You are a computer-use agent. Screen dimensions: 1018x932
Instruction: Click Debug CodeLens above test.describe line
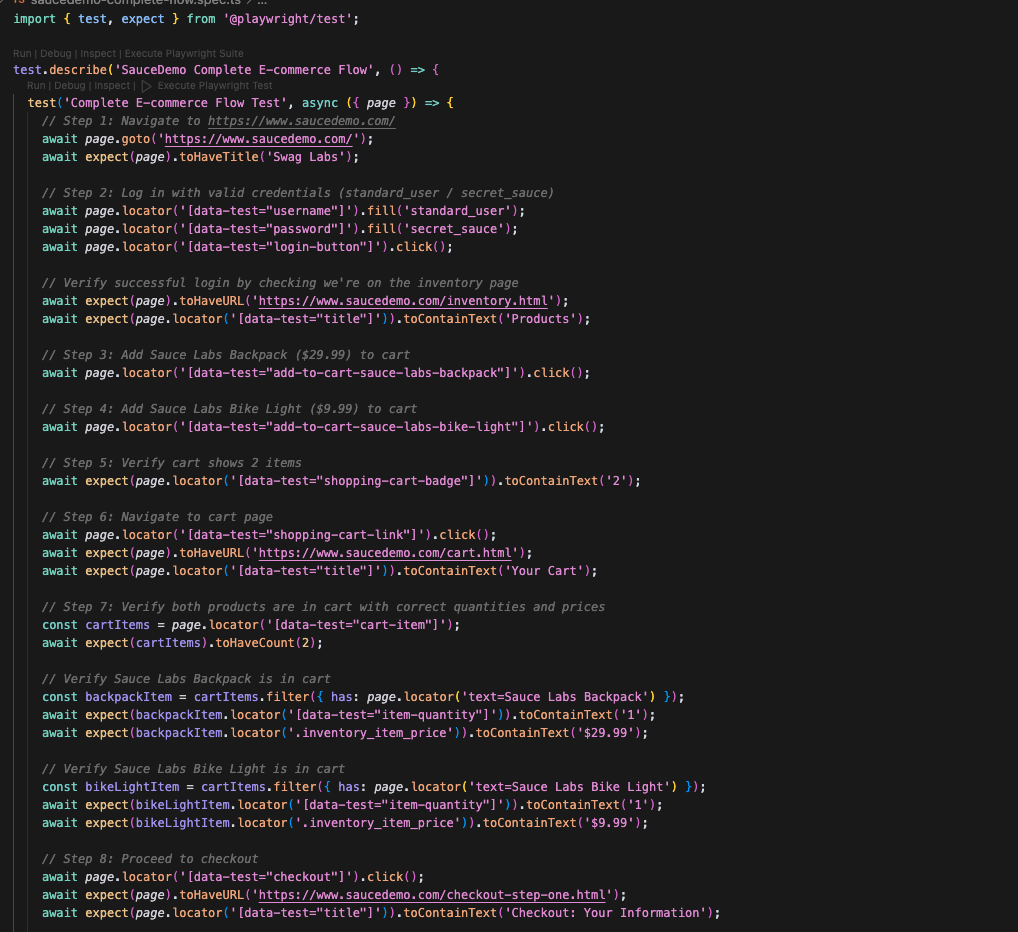(57, 53)
